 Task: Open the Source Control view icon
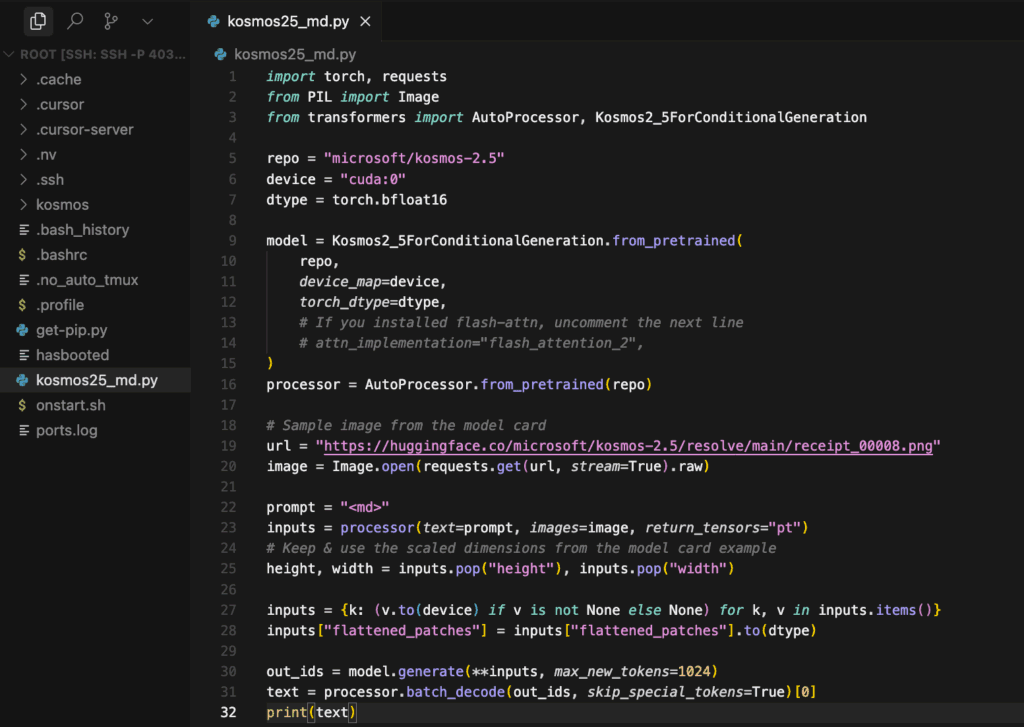pyautogui.click(x=111, y=22)
